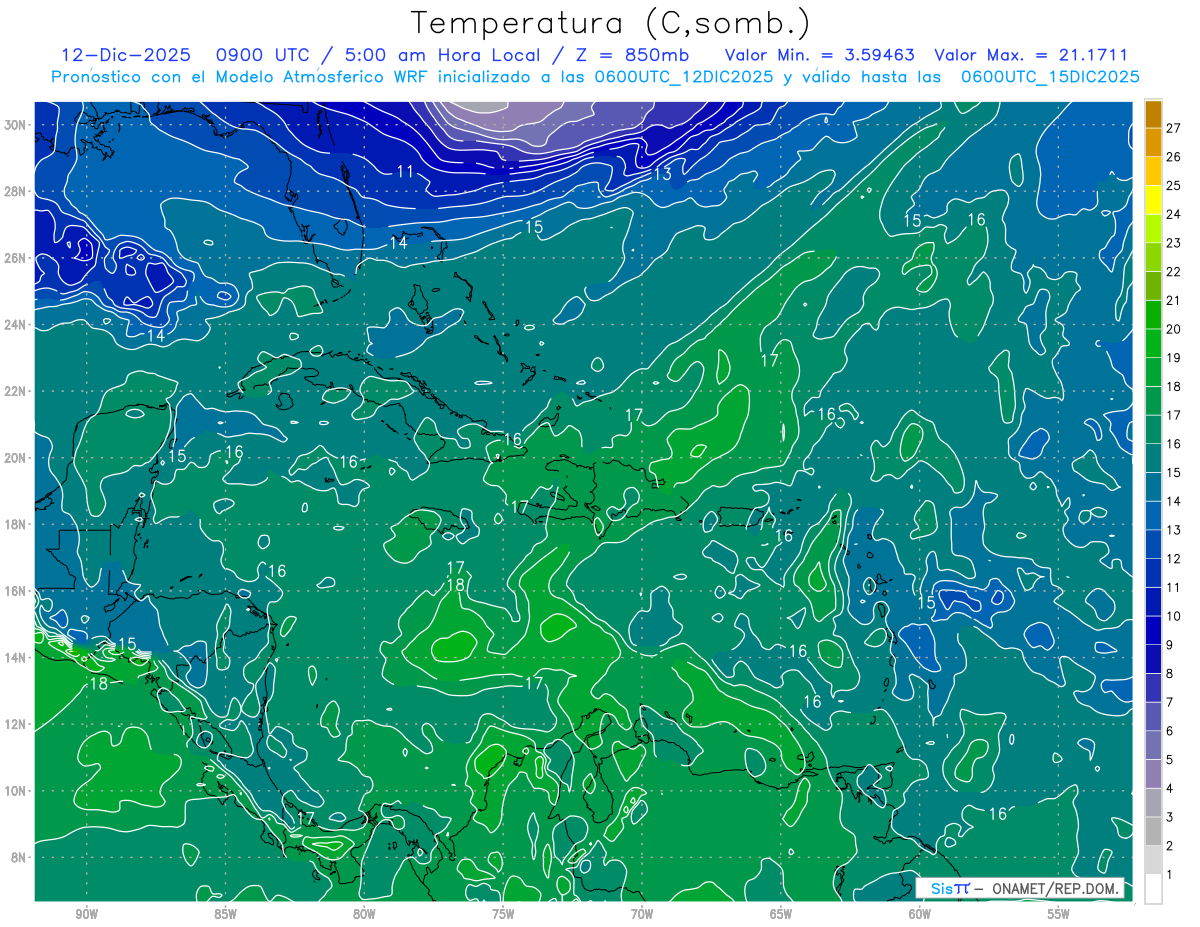
Task: Click latitude axis label '28N'
Action: (15, 191)
